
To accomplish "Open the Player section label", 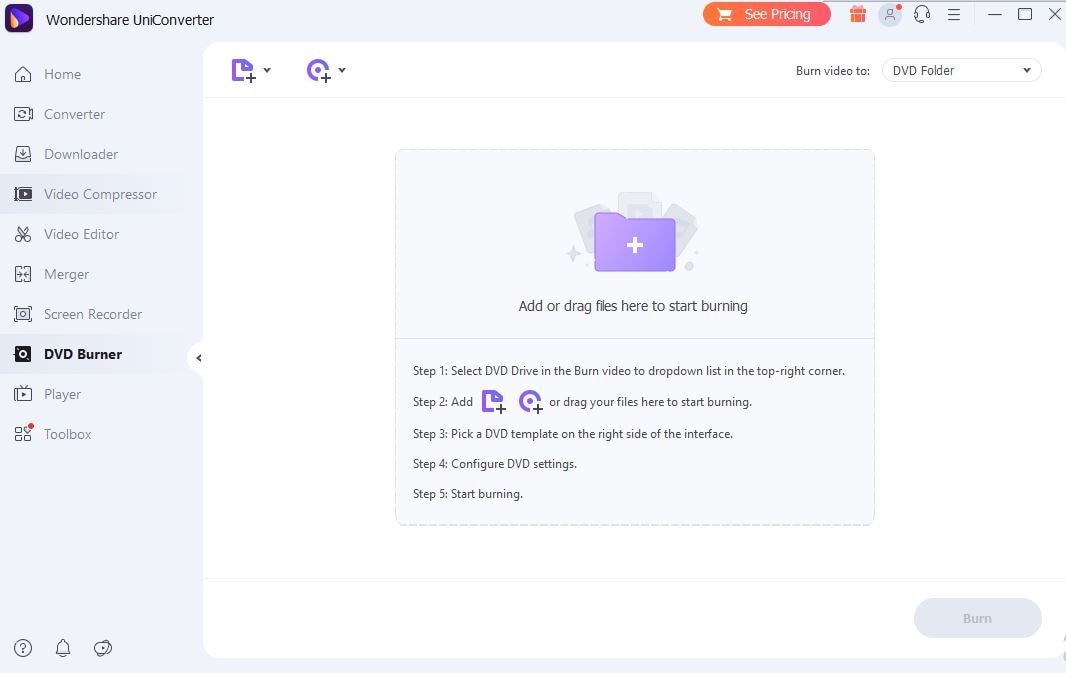I will pyautogui.click(x=63, y=394).
